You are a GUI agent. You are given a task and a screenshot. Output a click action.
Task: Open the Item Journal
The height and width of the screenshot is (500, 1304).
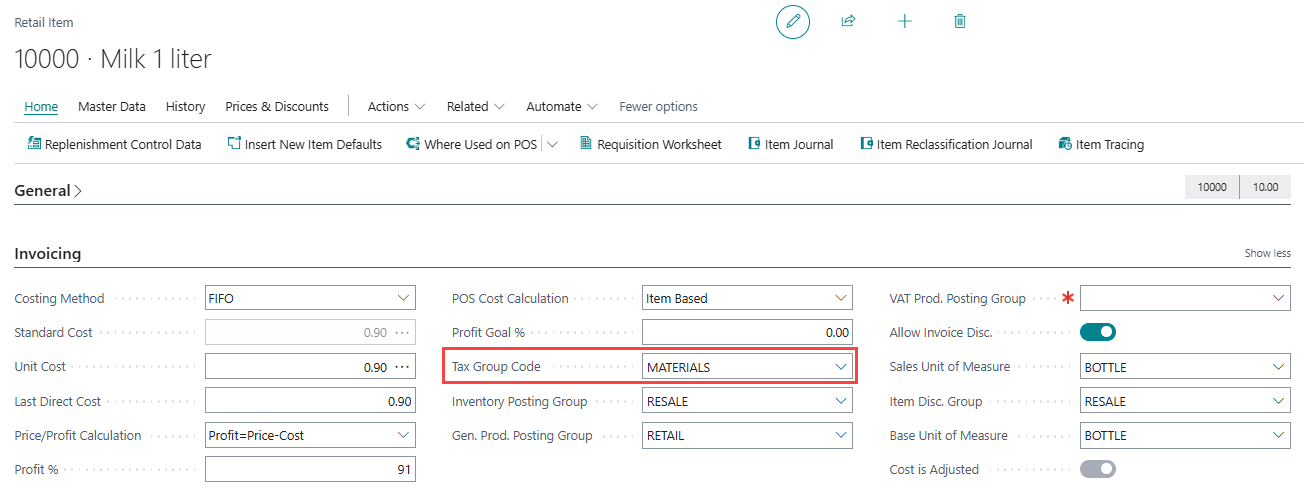790,144
